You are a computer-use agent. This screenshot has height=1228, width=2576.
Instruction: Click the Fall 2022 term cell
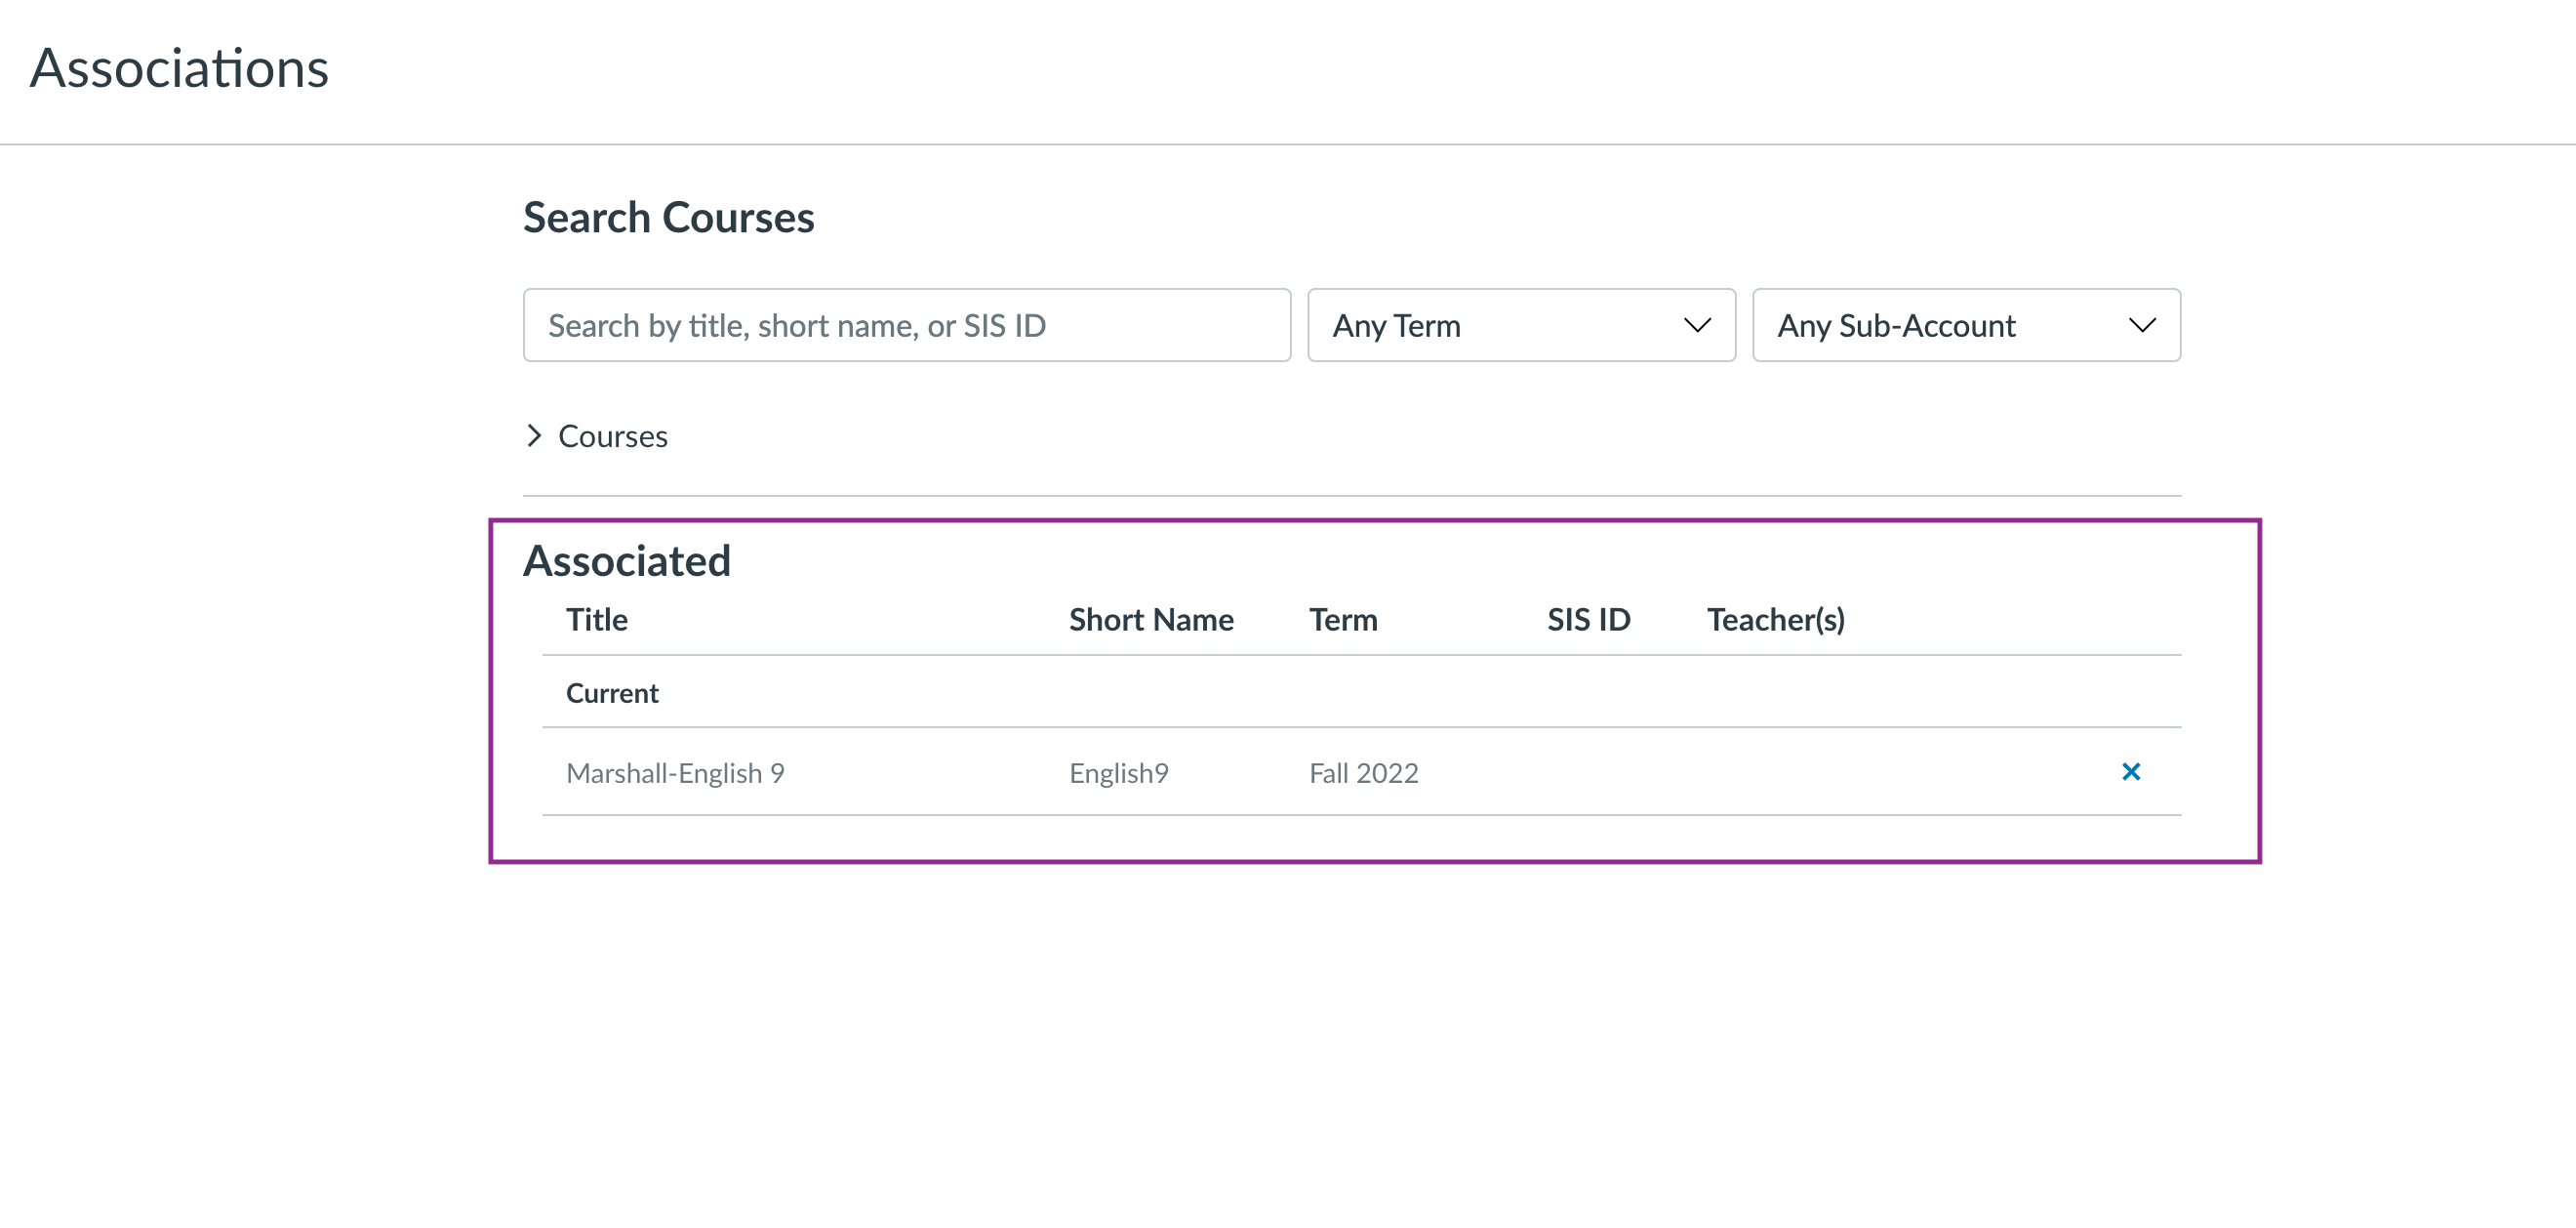[x=1363, y=773]
